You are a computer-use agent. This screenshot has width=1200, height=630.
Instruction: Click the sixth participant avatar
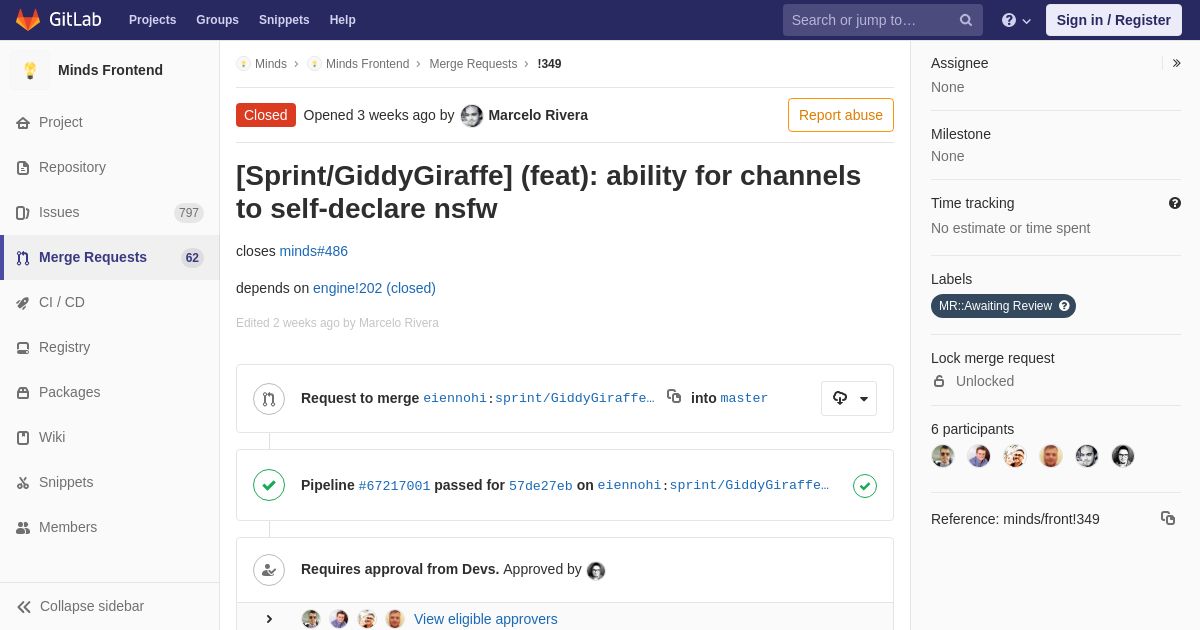coord(1123,456)
